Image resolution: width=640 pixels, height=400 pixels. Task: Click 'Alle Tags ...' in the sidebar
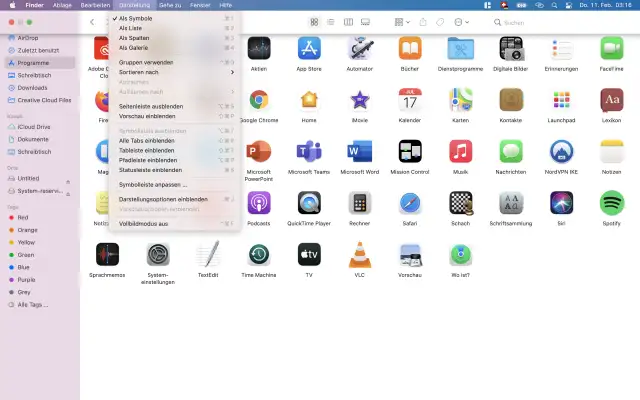35,304
